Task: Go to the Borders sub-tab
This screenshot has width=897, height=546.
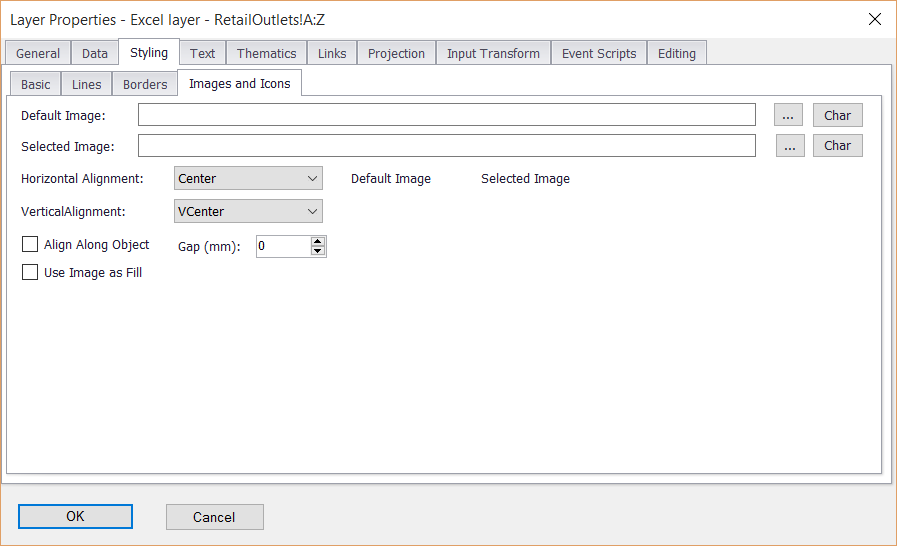Action: click(145, 84)
